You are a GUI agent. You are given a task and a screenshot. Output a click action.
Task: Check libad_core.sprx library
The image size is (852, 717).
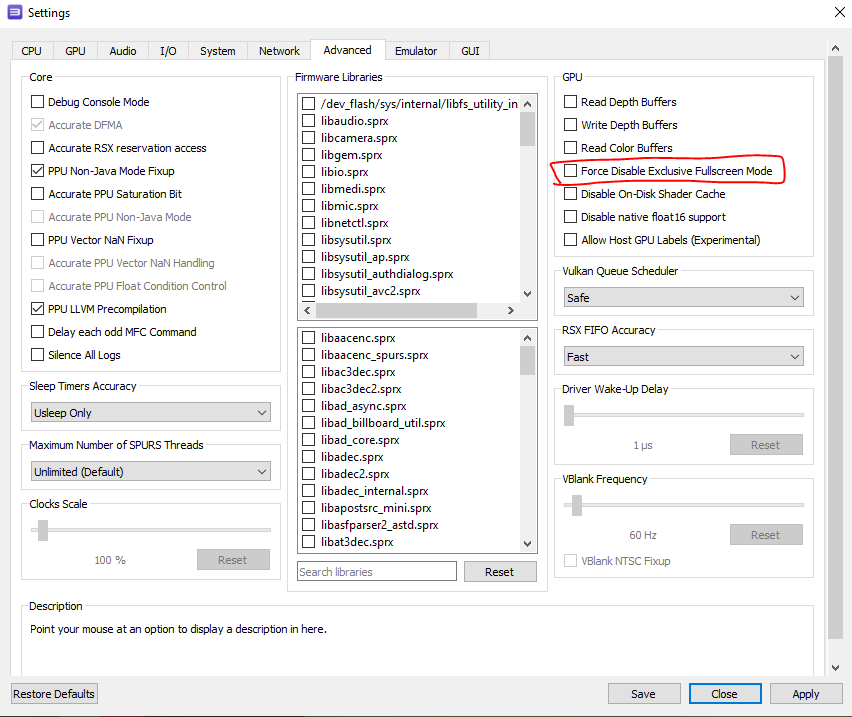308,440
